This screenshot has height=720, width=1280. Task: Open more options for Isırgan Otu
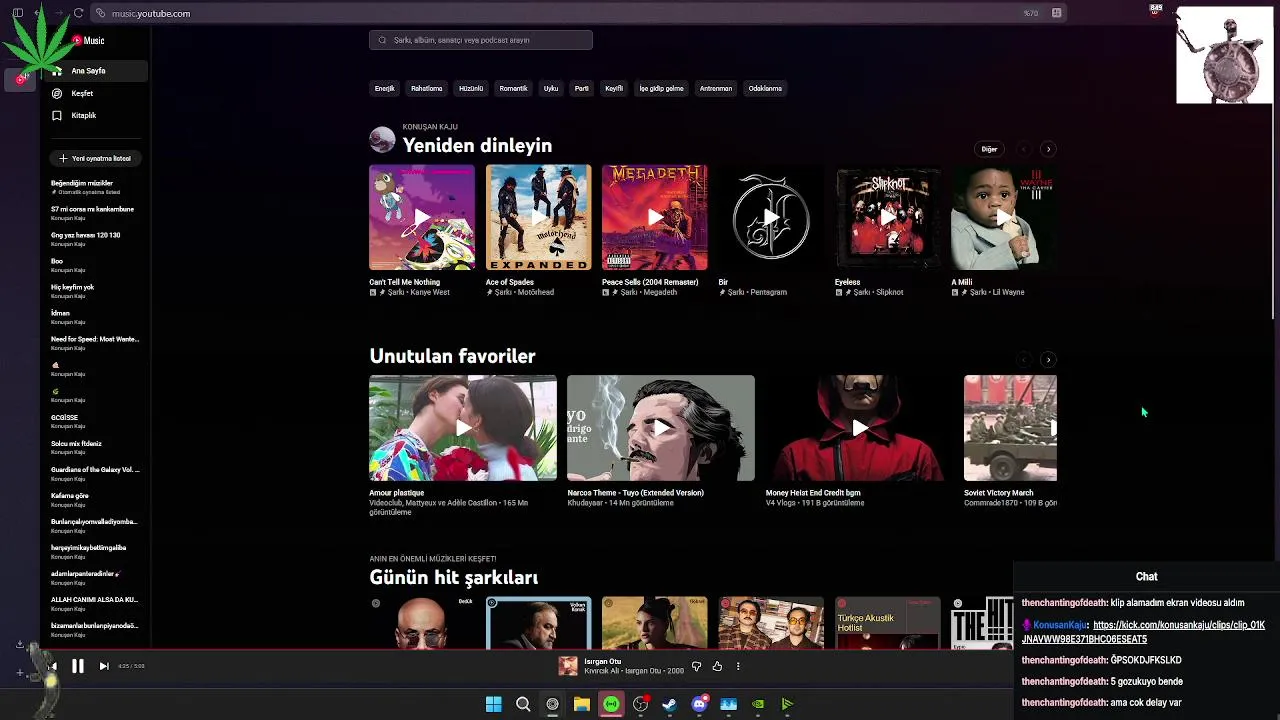[x=738, y=666]
